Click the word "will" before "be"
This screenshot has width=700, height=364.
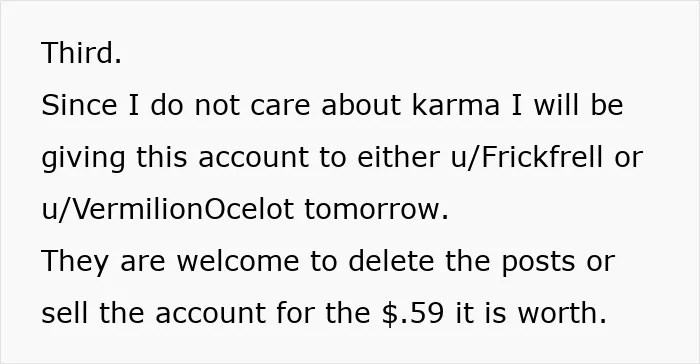pyautogui.click(x=557, y=105)
